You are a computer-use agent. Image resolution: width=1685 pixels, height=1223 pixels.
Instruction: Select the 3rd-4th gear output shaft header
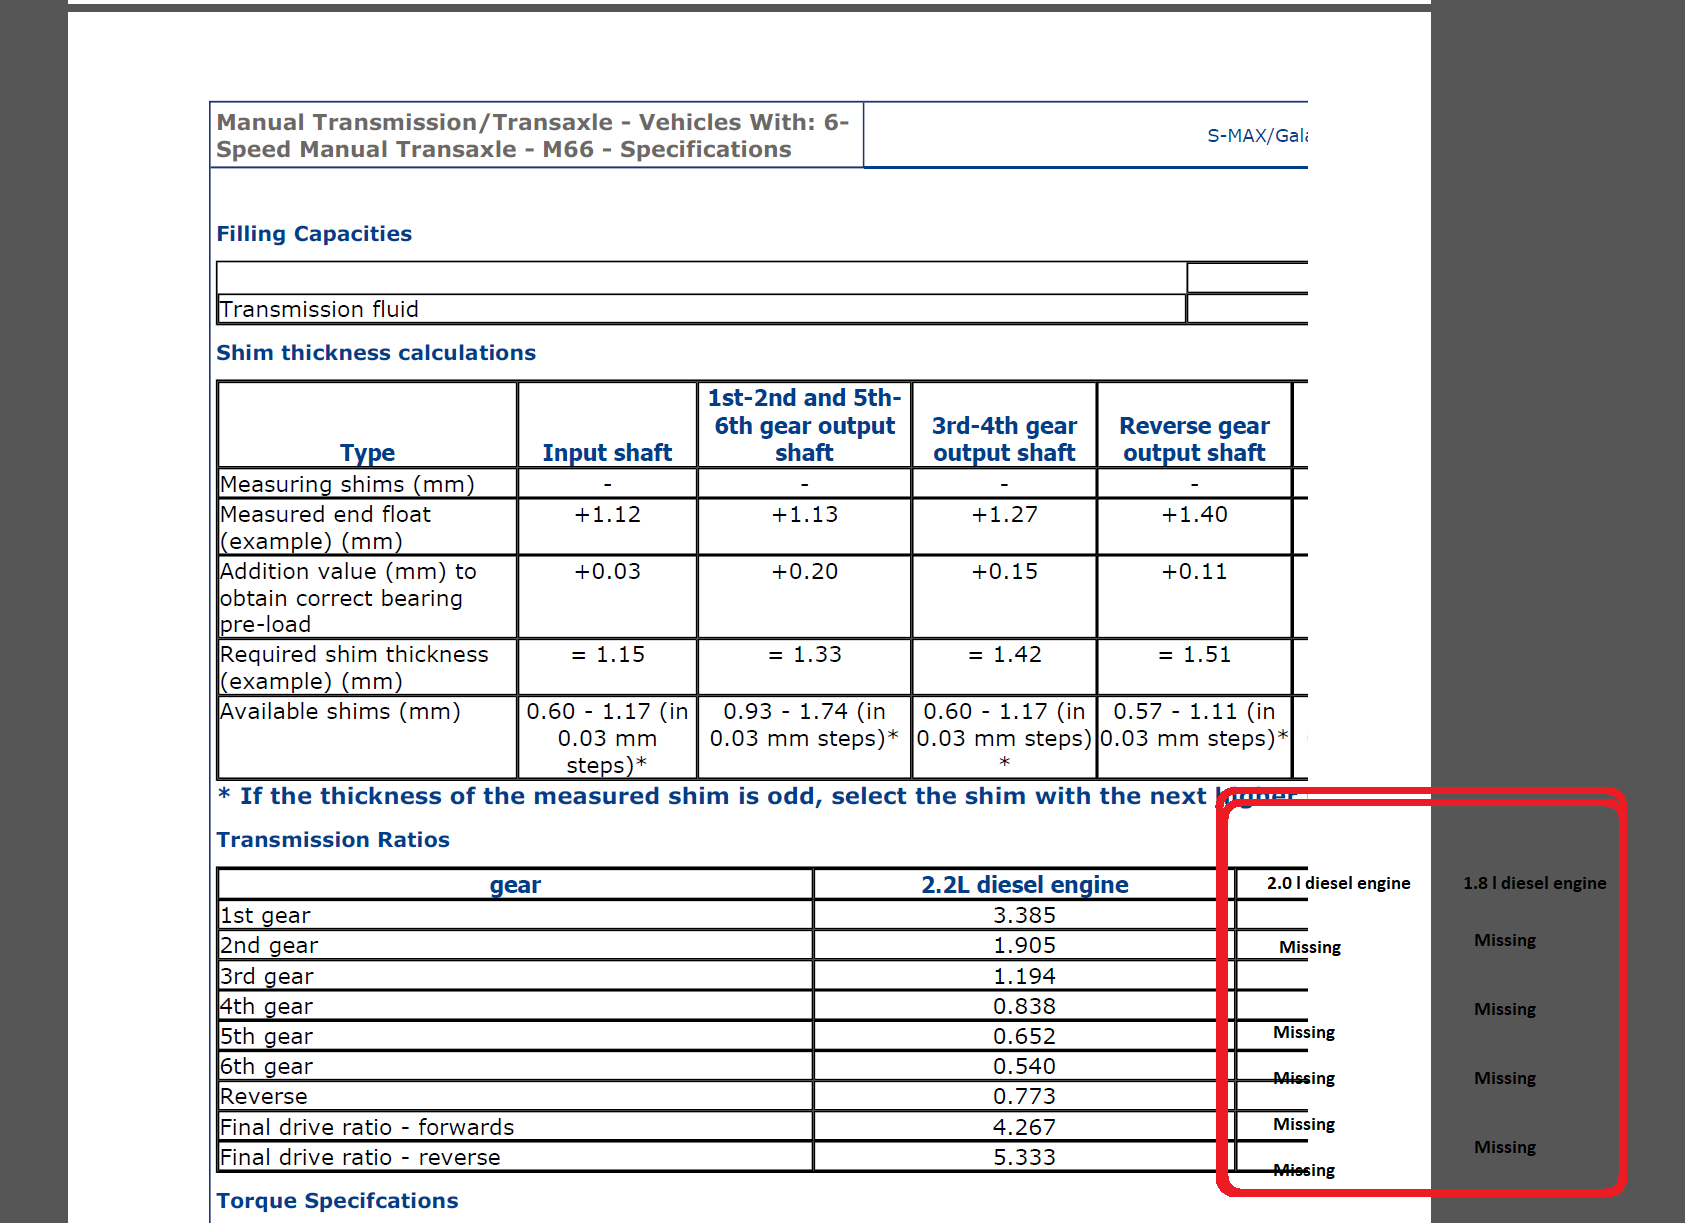point(1004,439)
